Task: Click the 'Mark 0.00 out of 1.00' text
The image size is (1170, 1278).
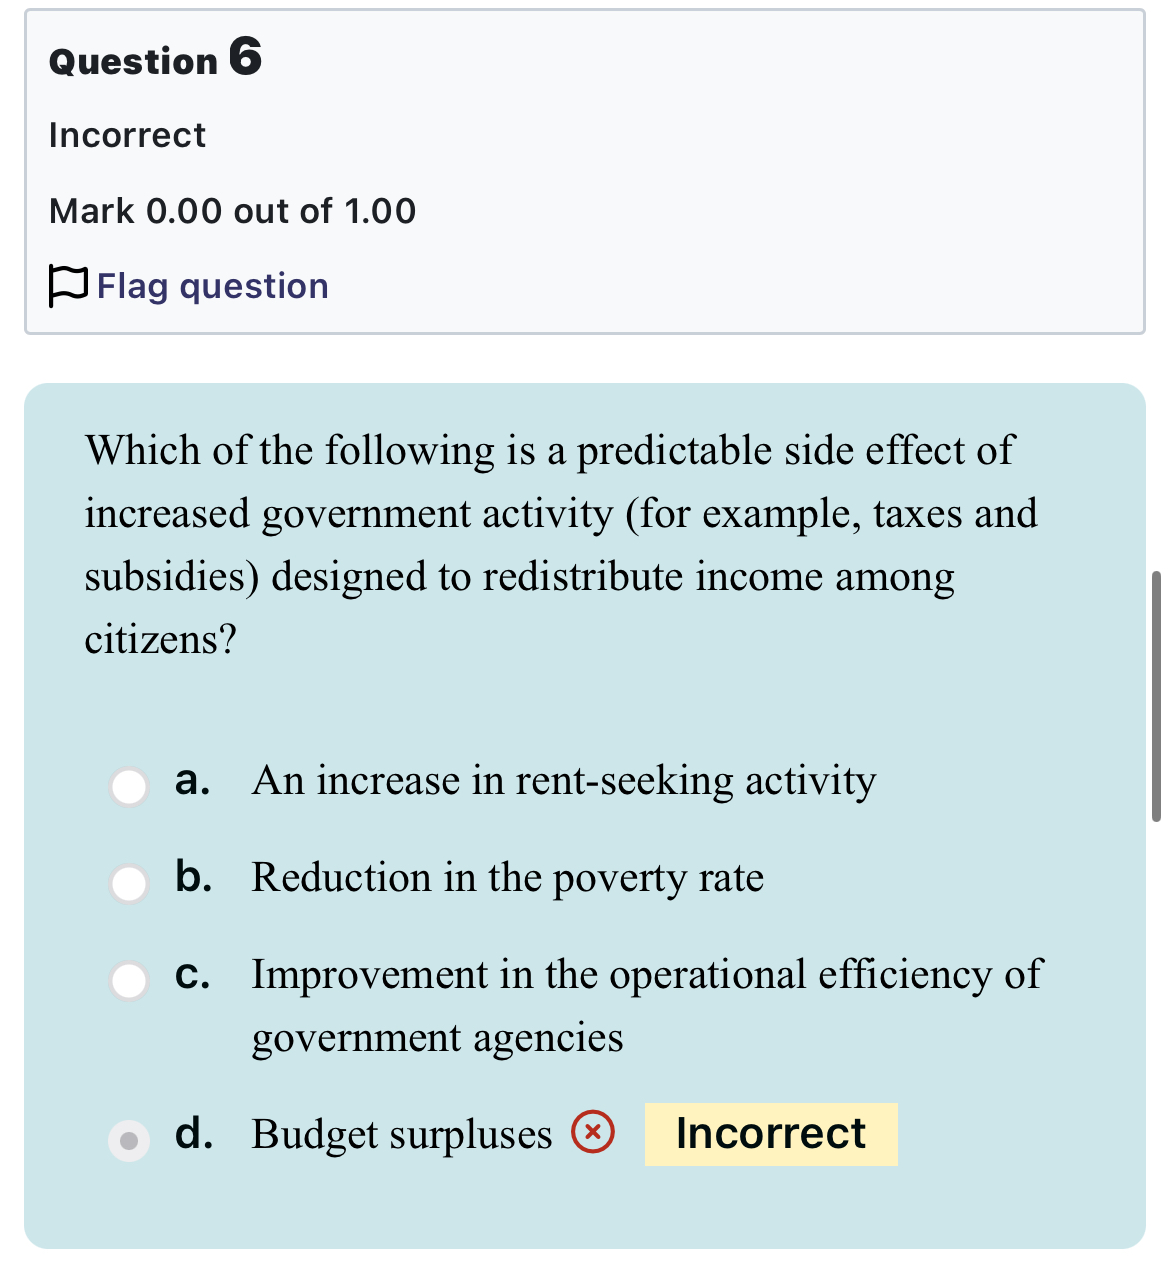Action: pyautogui.click(x=232, y=211)
